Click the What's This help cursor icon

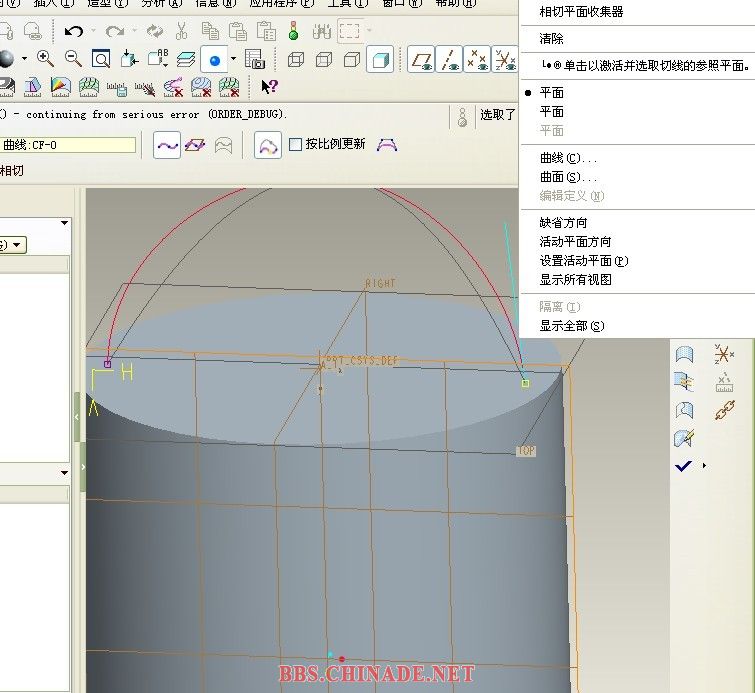pos(269,87)
